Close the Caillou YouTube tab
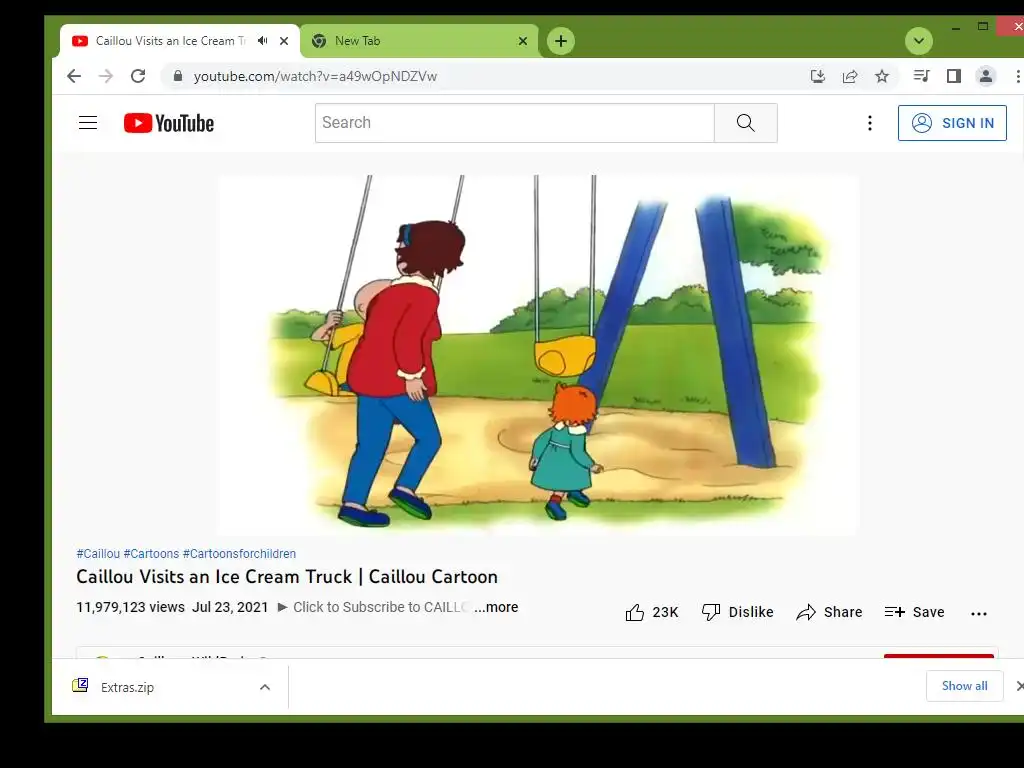 (x=284, y=40)
